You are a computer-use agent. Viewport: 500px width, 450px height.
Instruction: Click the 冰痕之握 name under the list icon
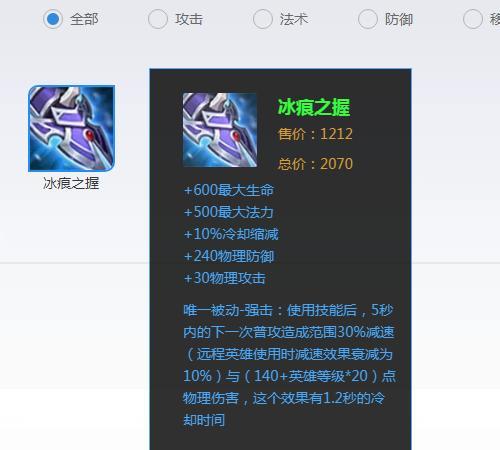coord(71,183)
